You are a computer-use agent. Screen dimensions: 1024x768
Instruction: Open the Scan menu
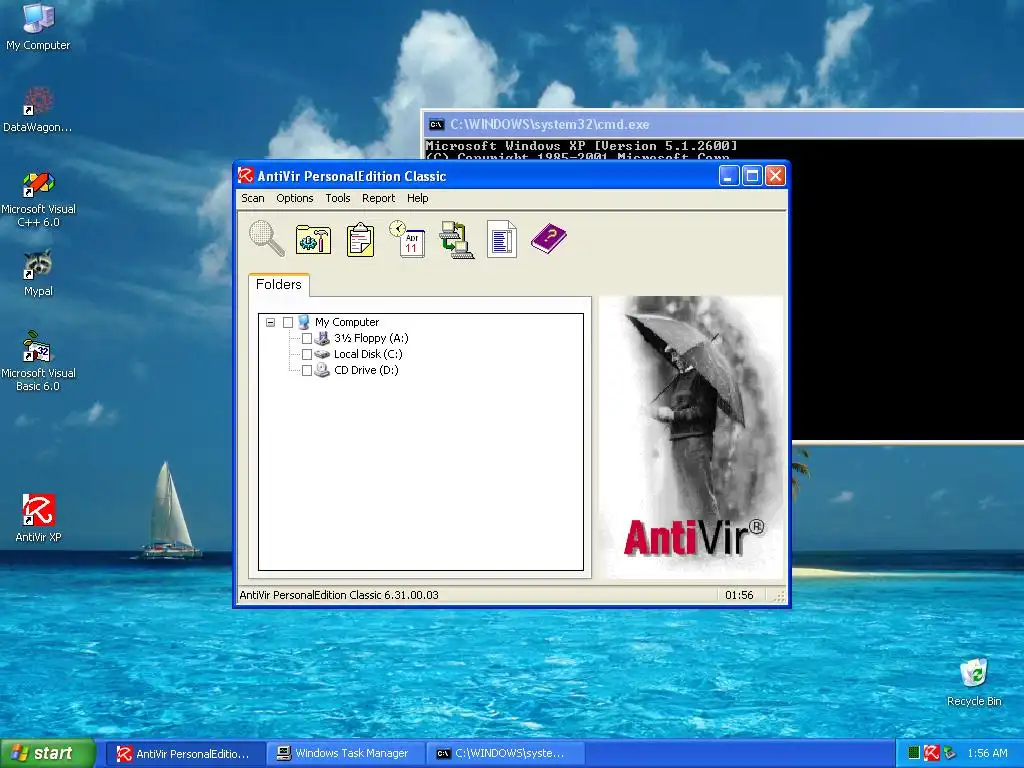tap(253, 198)
